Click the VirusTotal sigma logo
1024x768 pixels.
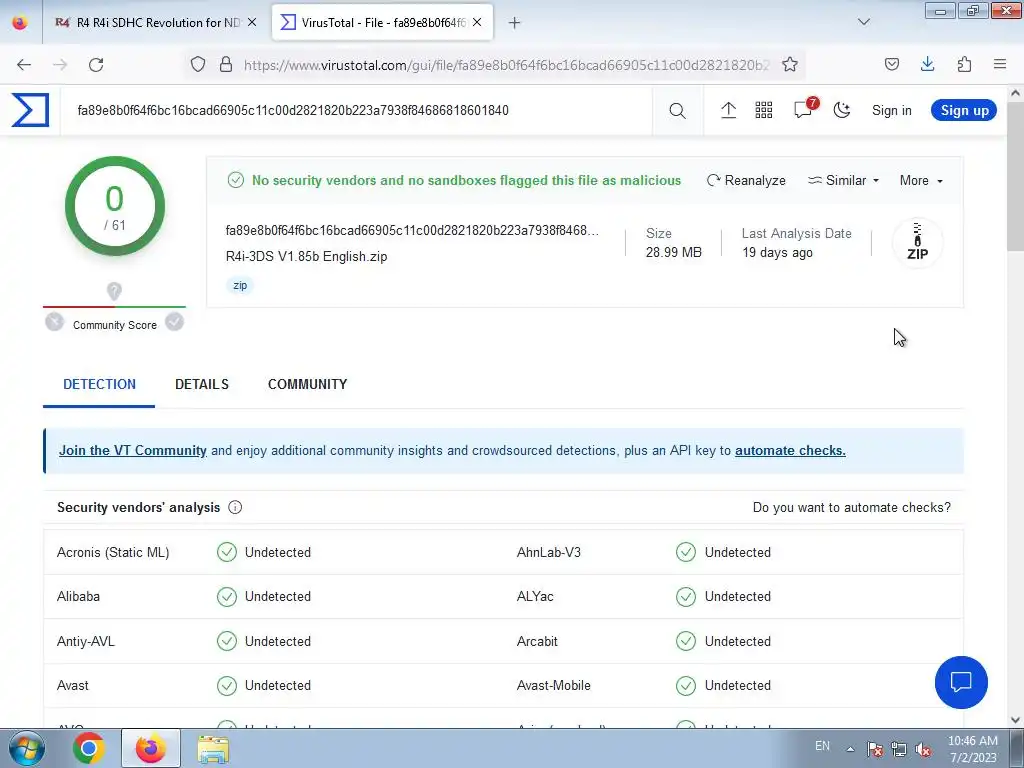coord(30,110)
